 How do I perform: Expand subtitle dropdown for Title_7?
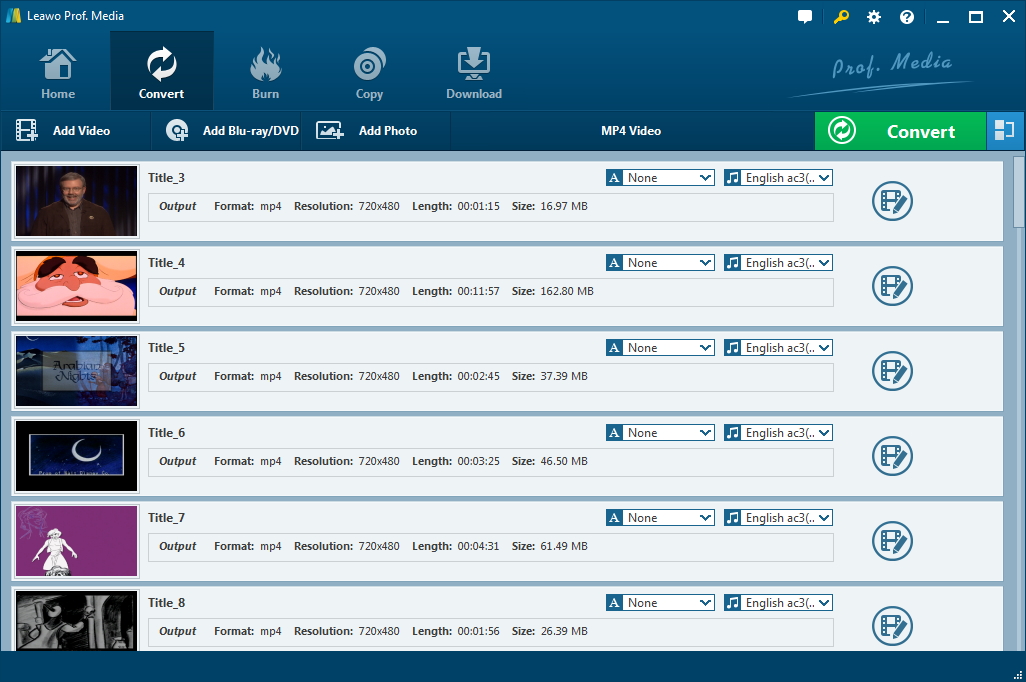(660, 518)
